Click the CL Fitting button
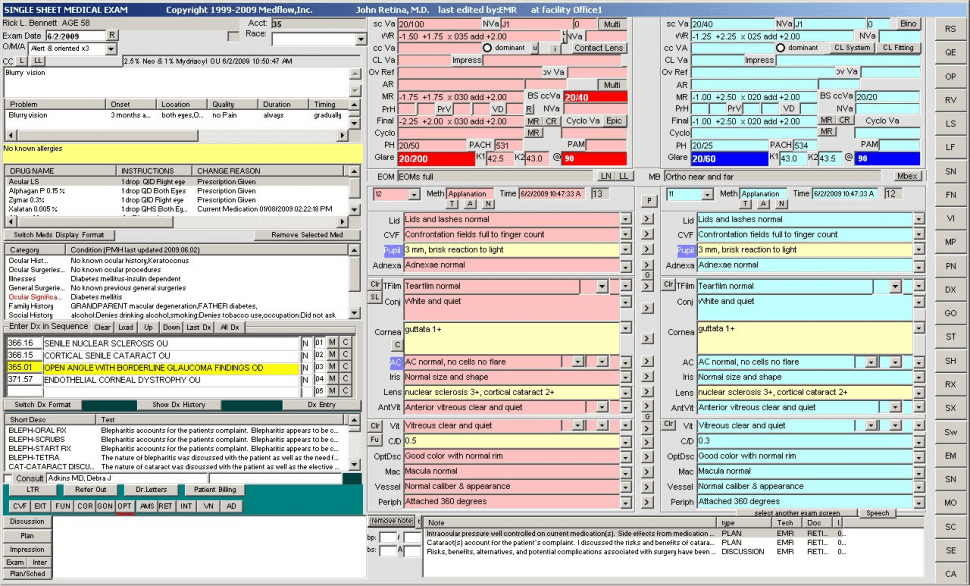This screenshot has height=586, width=970. point(898,48)
